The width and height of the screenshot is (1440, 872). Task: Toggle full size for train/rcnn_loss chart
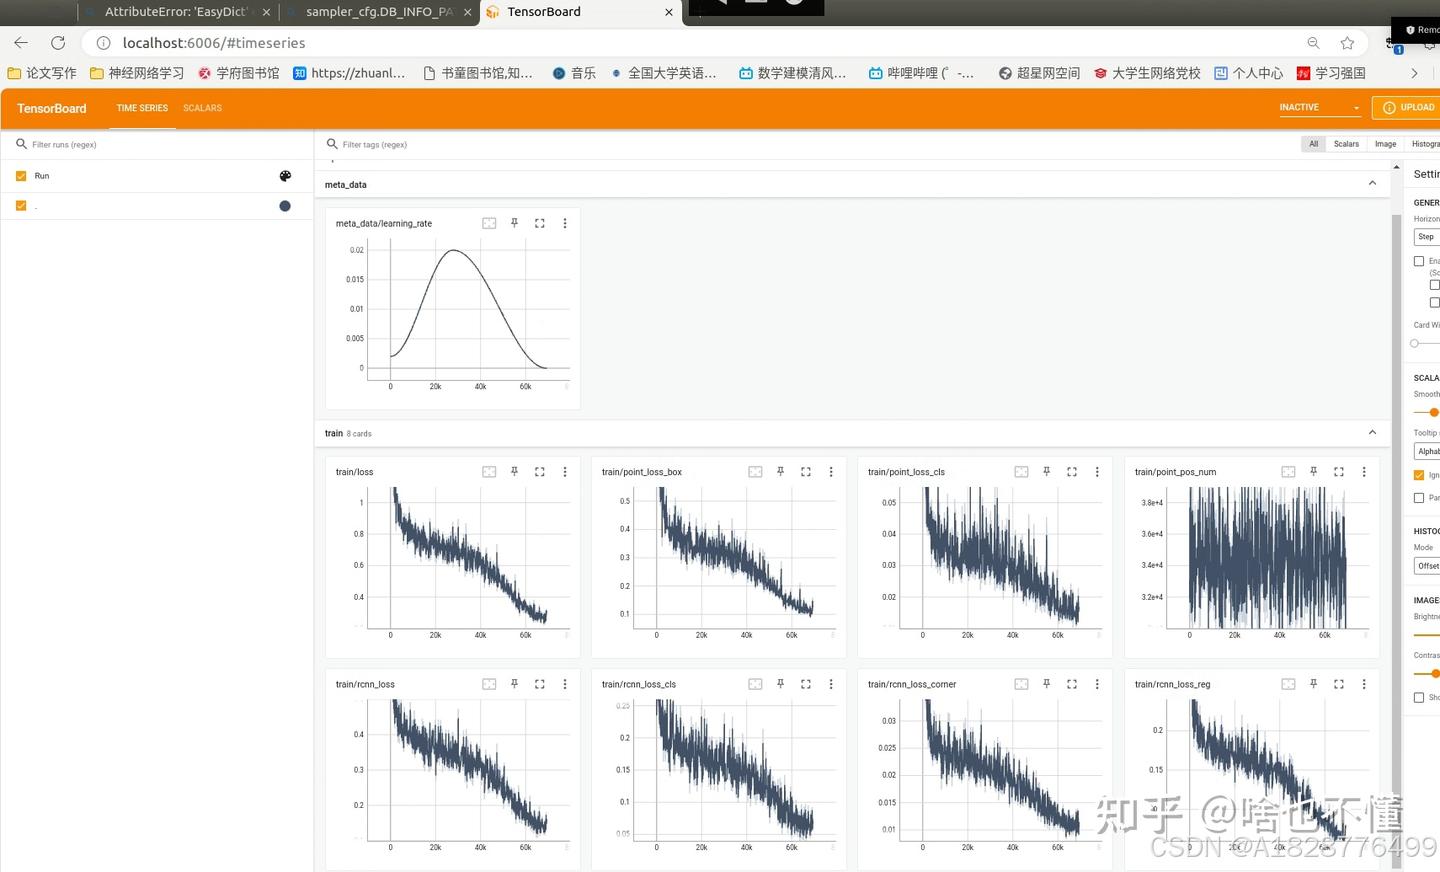[x=540, y=684]
